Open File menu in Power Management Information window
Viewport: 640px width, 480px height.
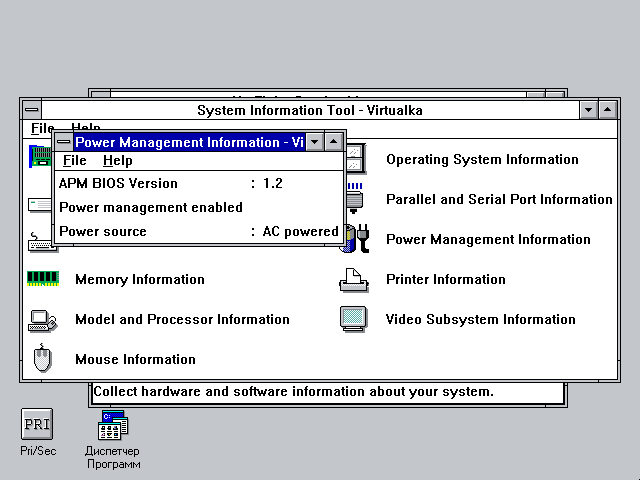click(74, 161)
